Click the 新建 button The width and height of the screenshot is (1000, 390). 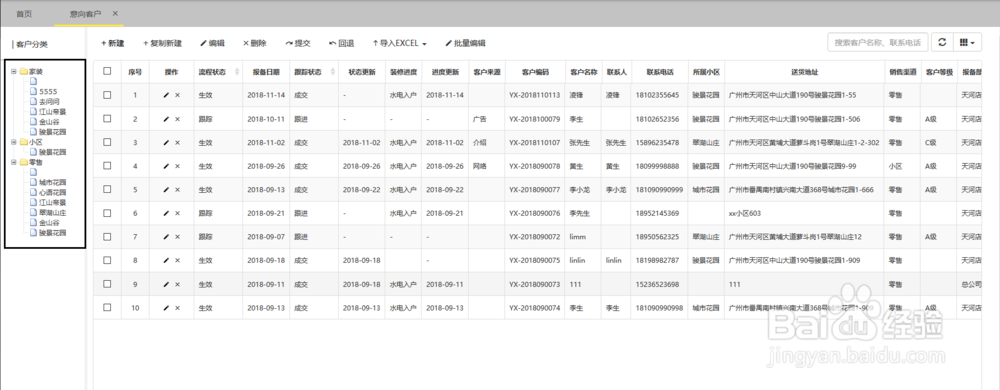pyautogui.click(x=113, y=43)
